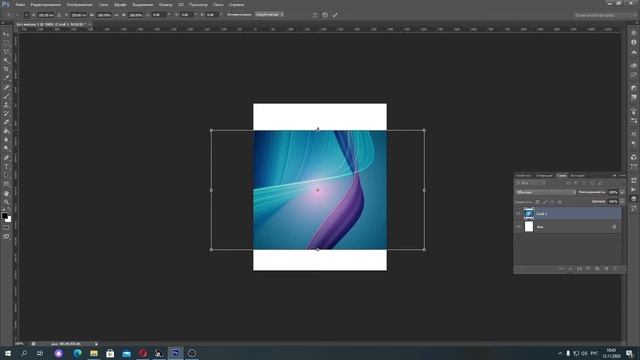
Task: Select the Lasso tool
Action: coord(6,52)
